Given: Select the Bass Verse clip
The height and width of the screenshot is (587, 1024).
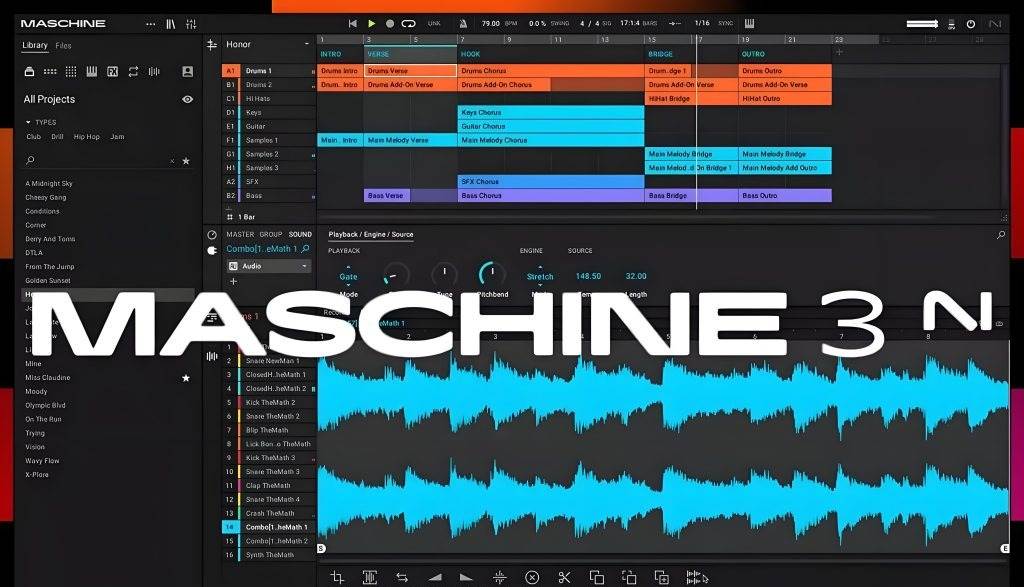Looking at the screenshot, I should point(387,195).
